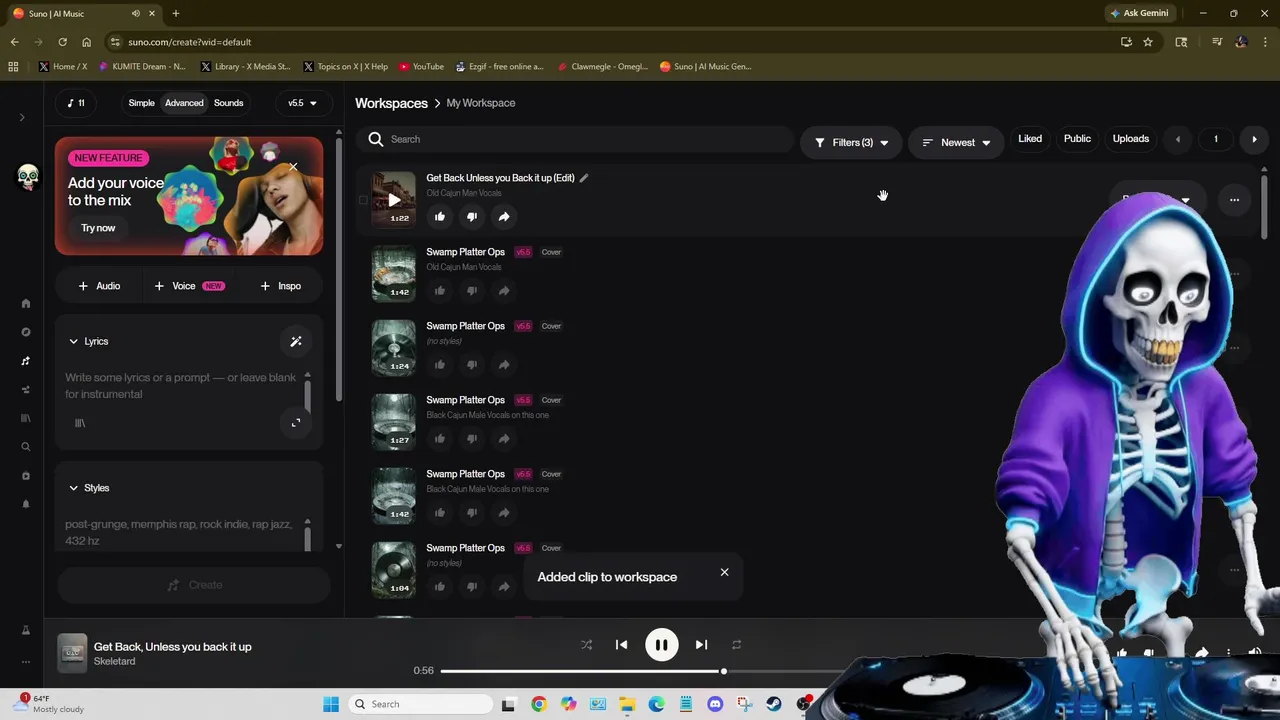Open the sidebar Search magnifier icon

[x=26, y=447]
